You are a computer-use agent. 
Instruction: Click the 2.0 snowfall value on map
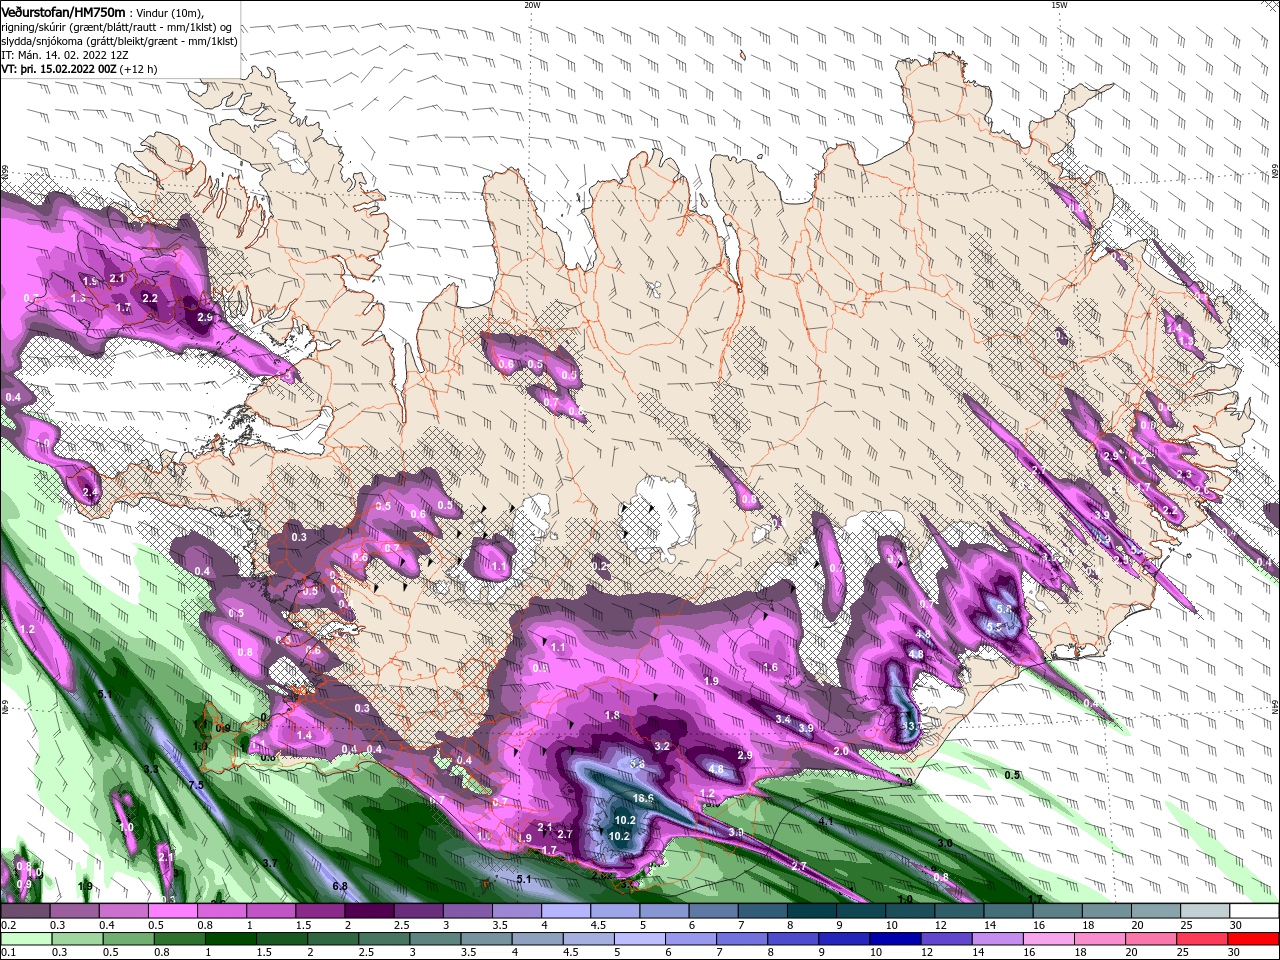[x=841, y=751]
